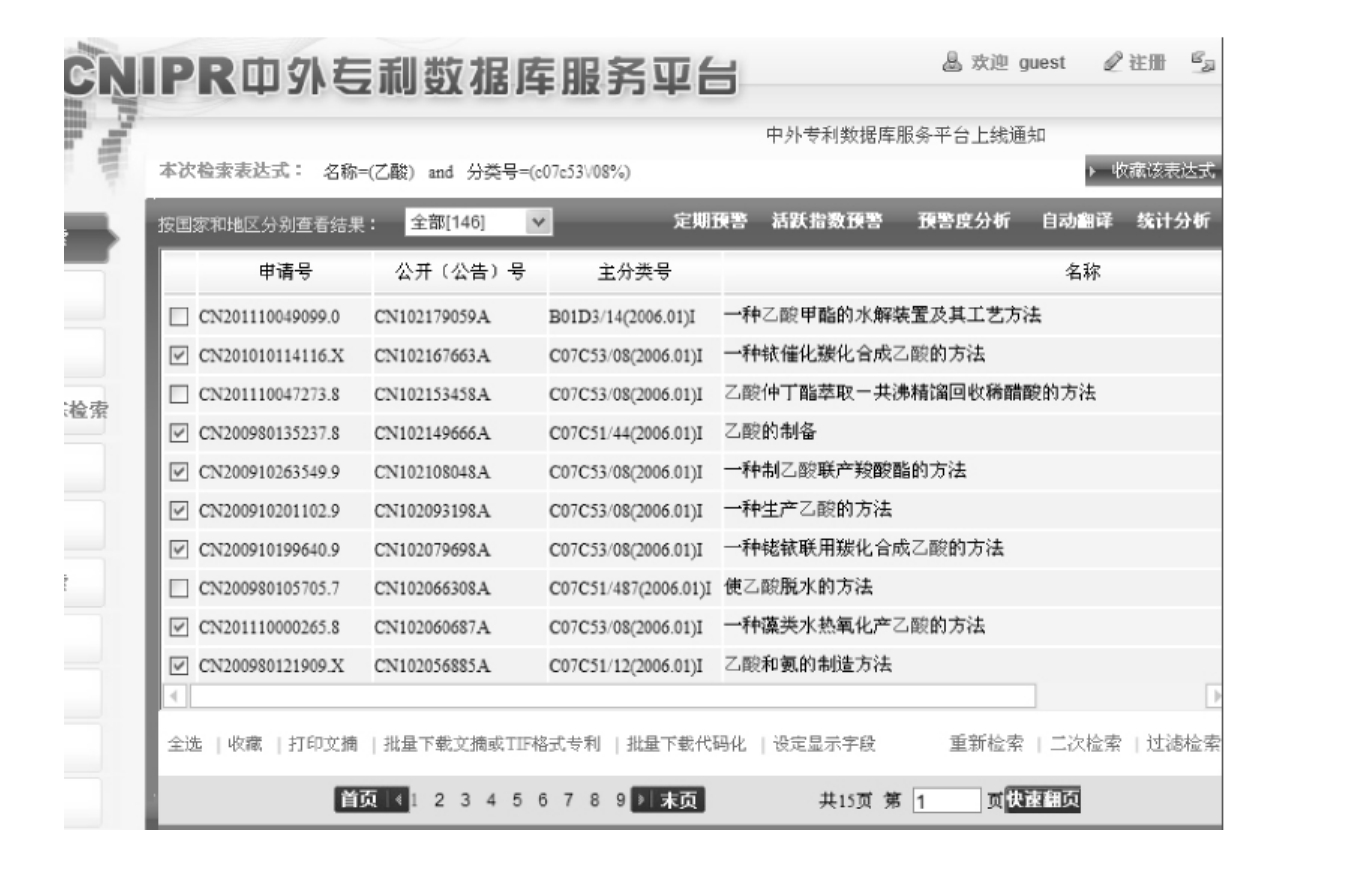Open 统计分析
The height and width of the screenshot is (869, 1347).
tap(1173, 221)
